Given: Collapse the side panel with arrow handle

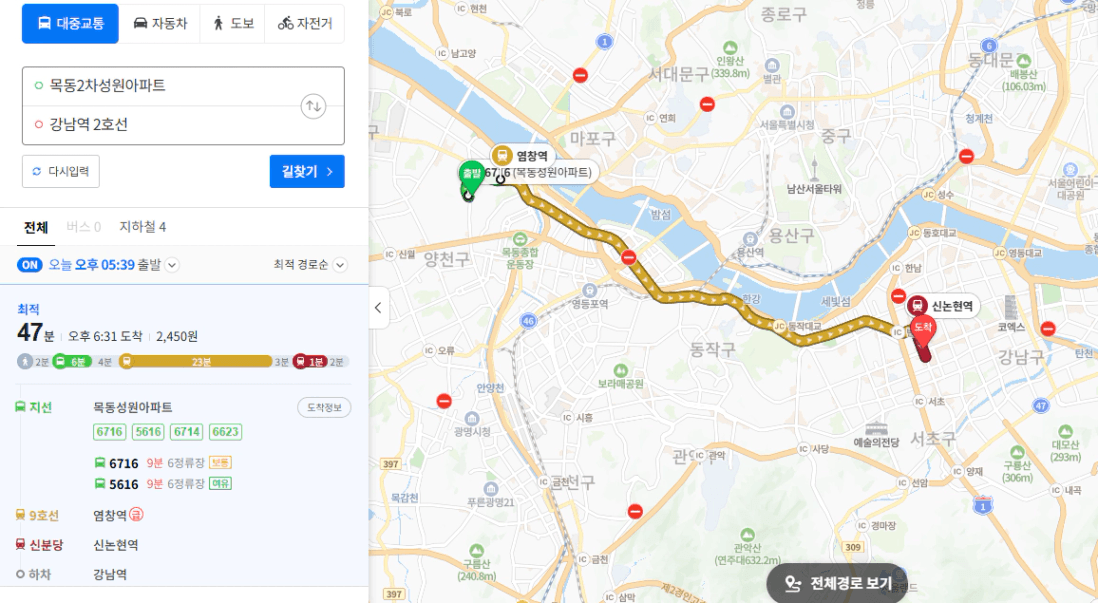Looking at the screenshot, I should [x=378, y=307].
